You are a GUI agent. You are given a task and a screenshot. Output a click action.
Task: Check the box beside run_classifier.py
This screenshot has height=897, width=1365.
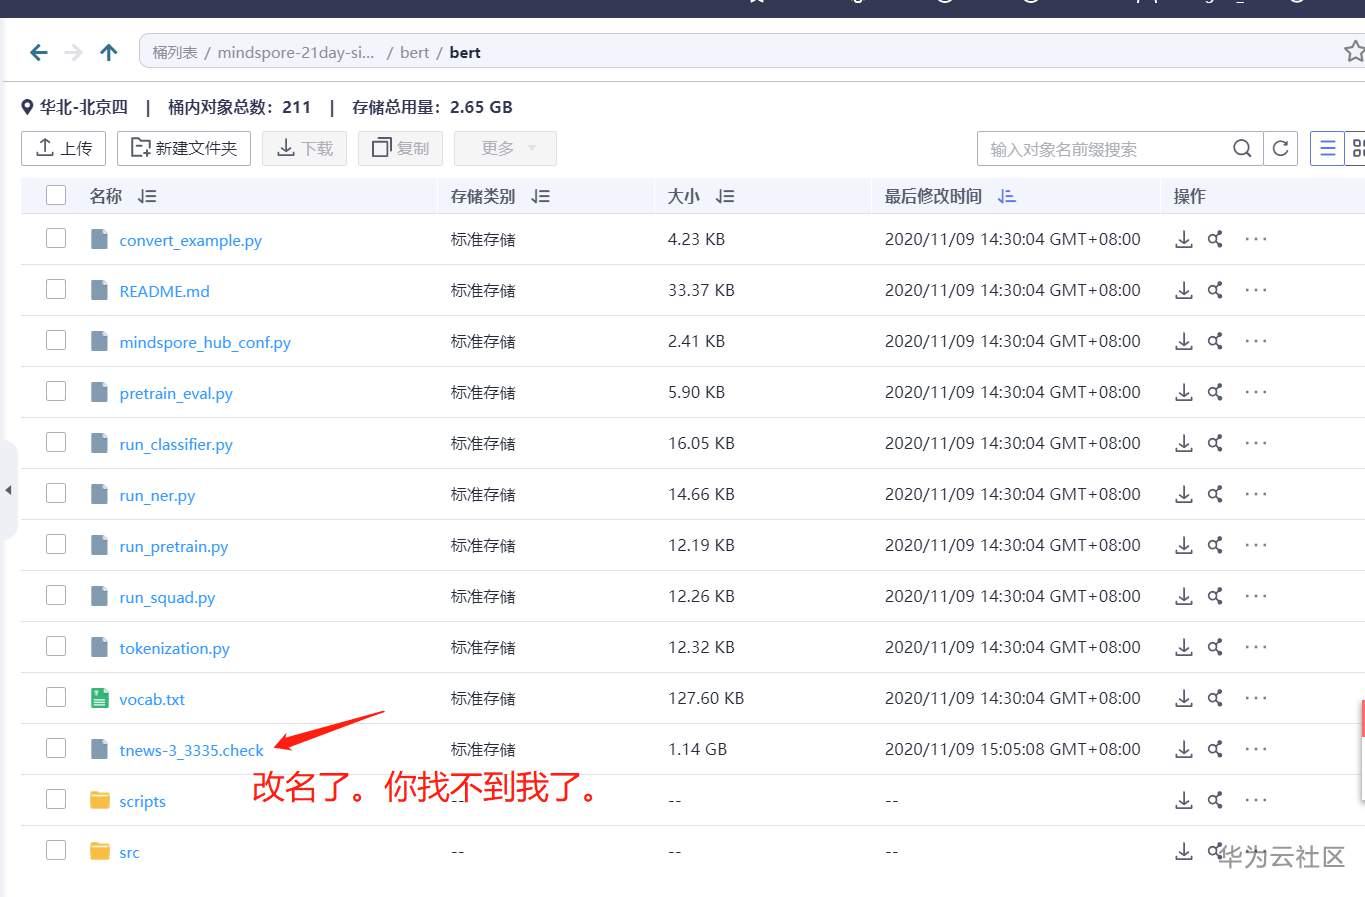click(56, 442)
